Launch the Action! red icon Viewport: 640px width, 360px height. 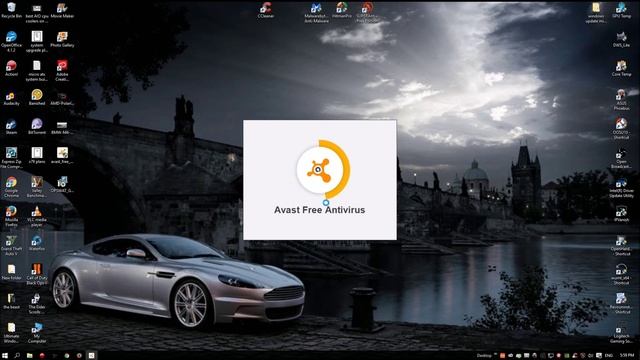tap(11, 69)
